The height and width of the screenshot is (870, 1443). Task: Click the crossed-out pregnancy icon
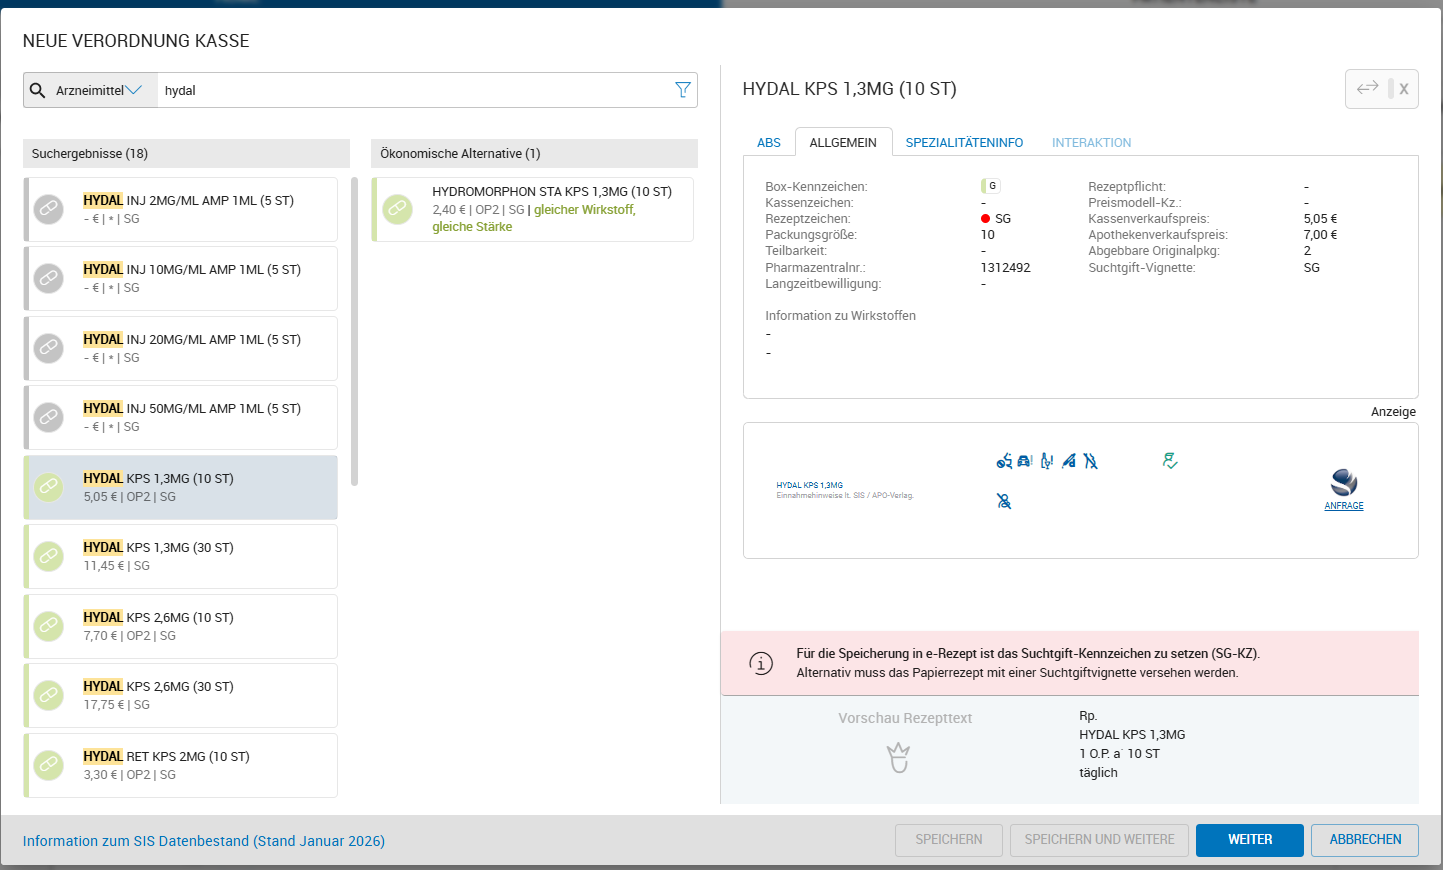point(1090,461)
